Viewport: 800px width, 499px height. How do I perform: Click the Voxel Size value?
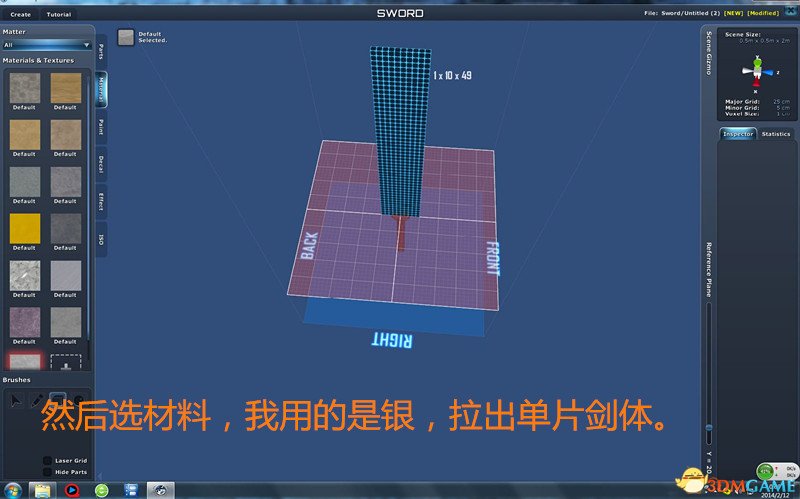783,114
